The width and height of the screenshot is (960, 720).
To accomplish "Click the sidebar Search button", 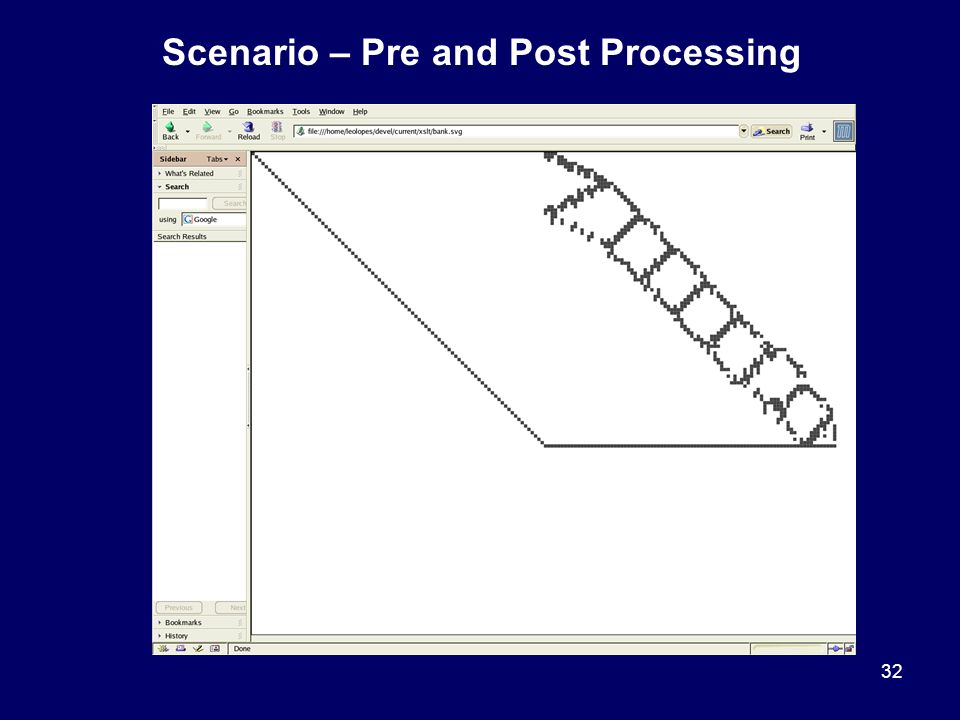I will pyautogui.click(x=230, y=203).
